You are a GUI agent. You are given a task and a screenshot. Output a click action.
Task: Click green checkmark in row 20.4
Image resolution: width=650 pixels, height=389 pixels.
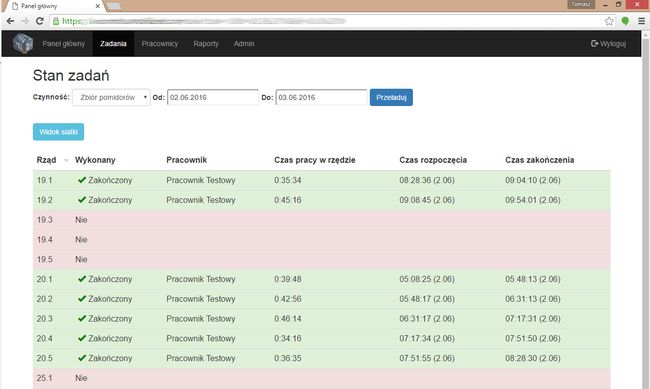(82, 338)
